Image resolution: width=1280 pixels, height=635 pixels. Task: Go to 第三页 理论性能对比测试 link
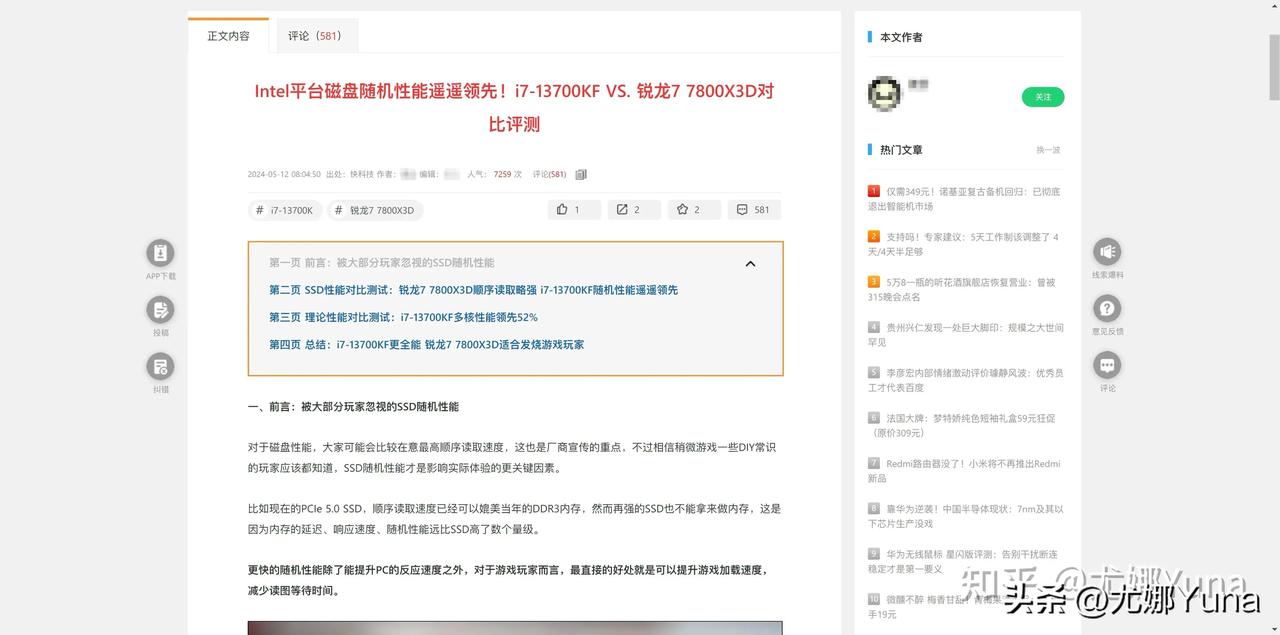[x=403, y=317]
